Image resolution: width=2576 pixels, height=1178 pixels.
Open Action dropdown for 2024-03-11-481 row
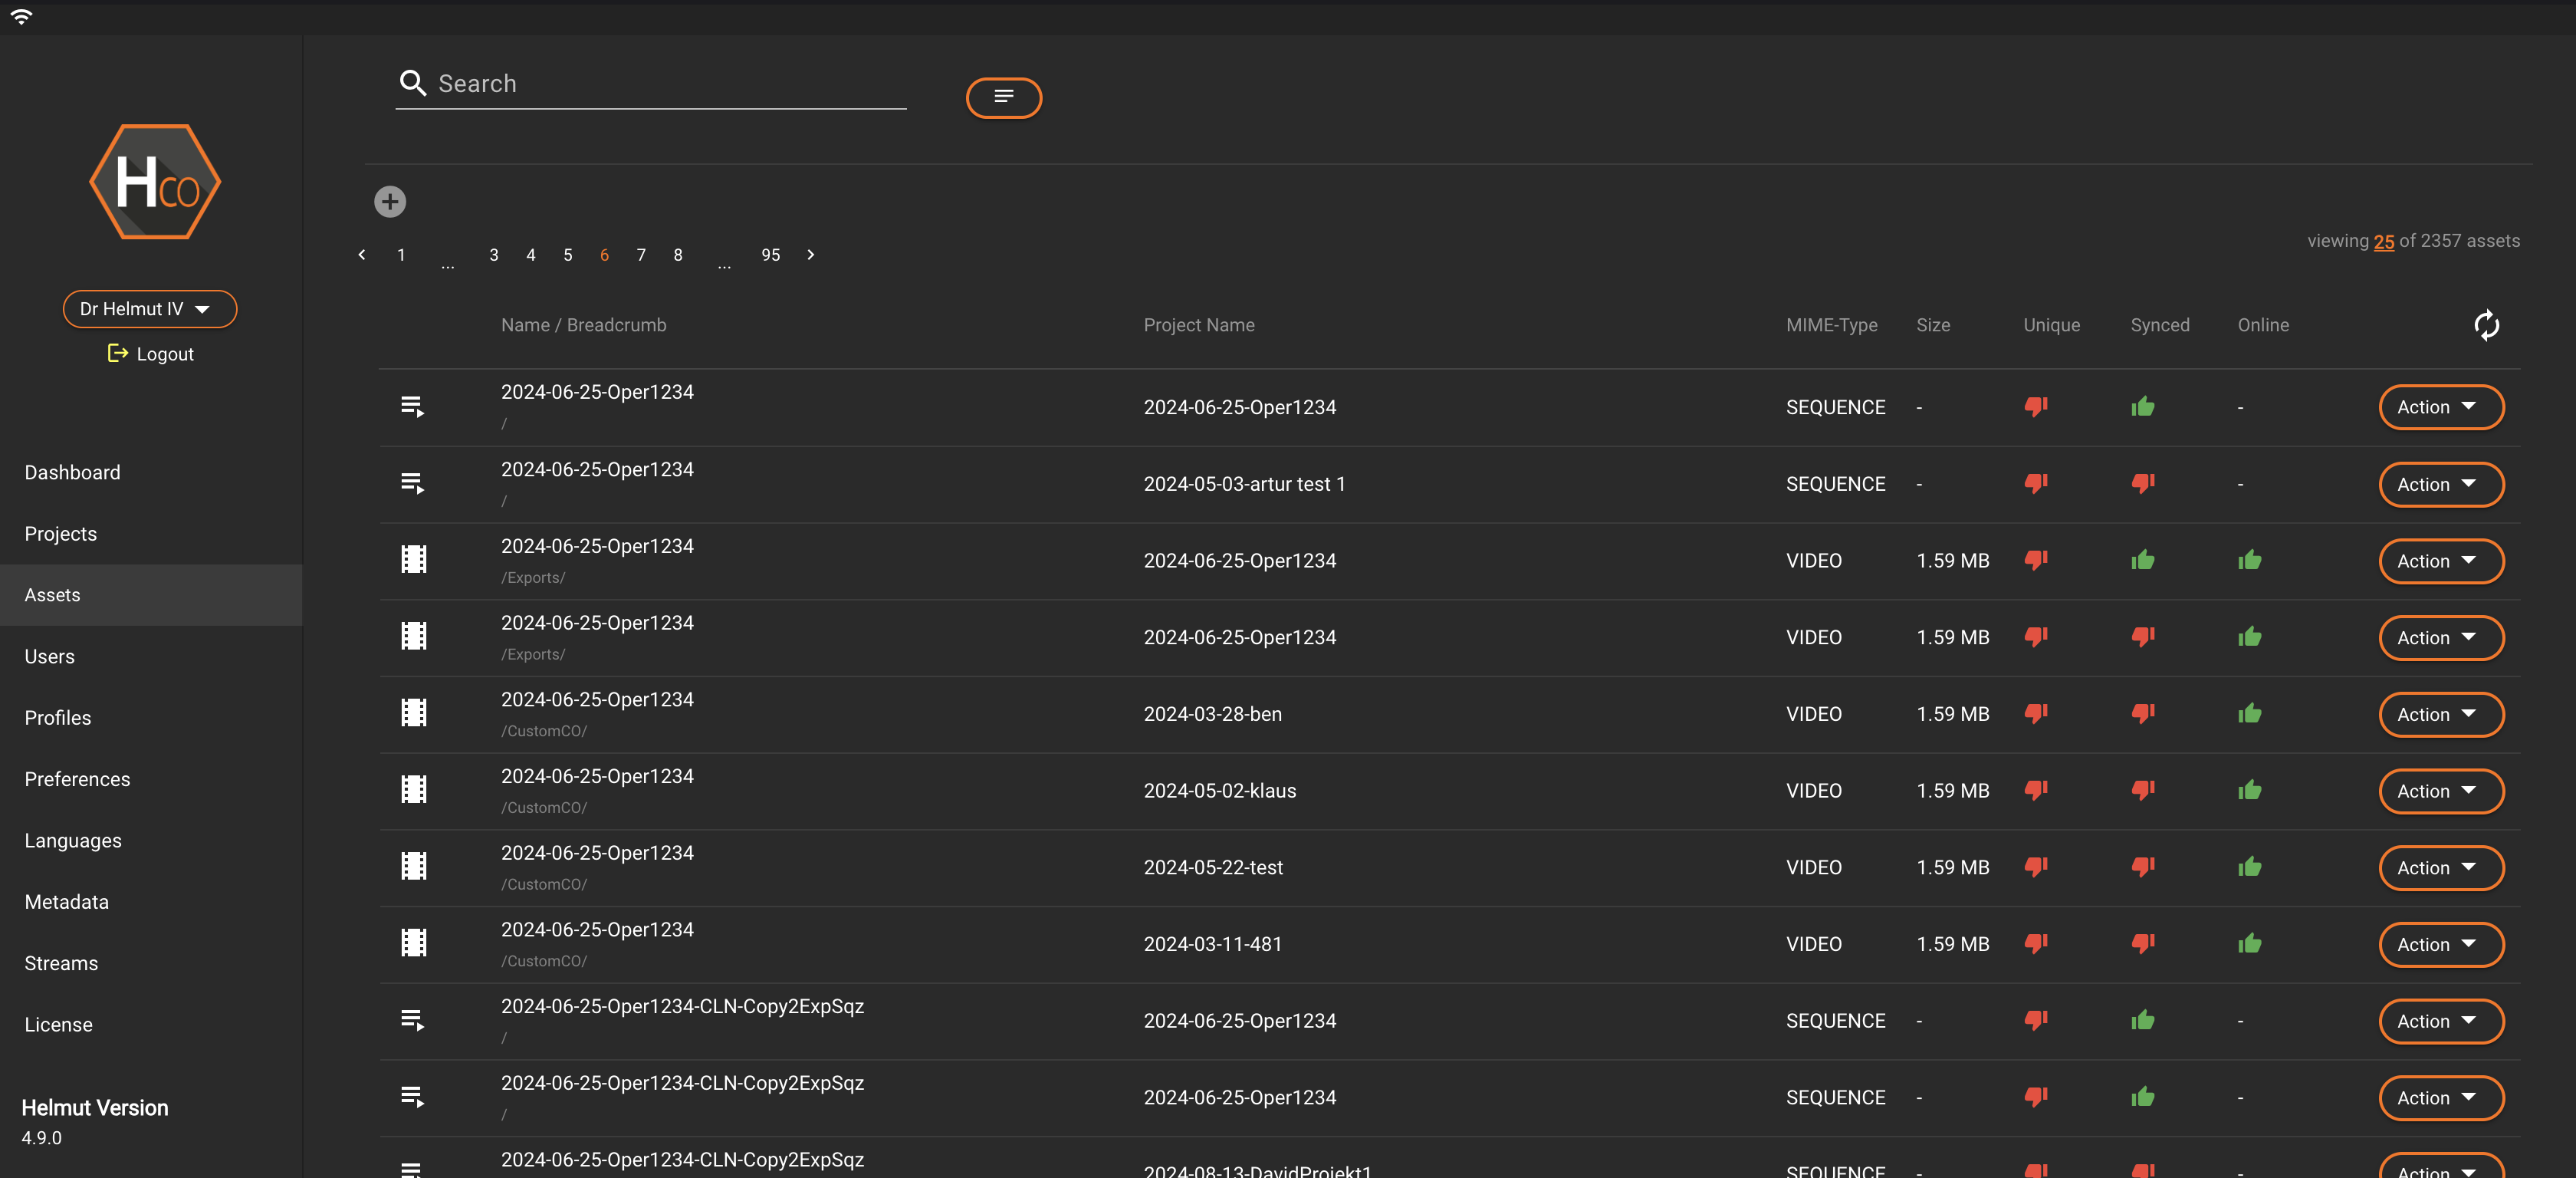point(2440,944)
